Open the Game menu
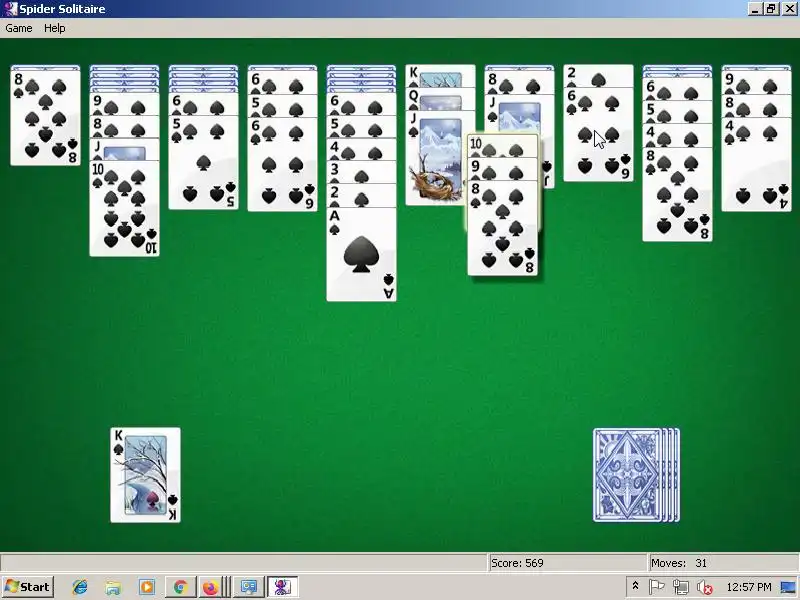 tap(19, 28)
